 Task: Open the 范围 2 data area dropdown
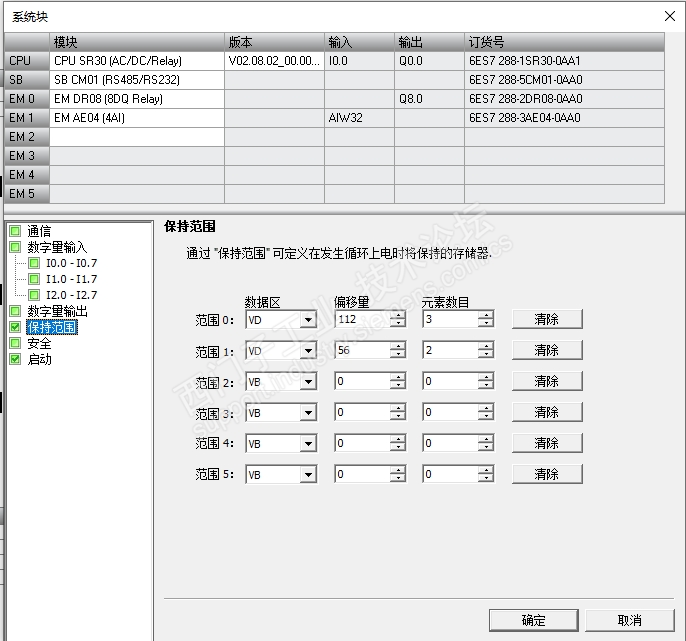pos(308,382)
